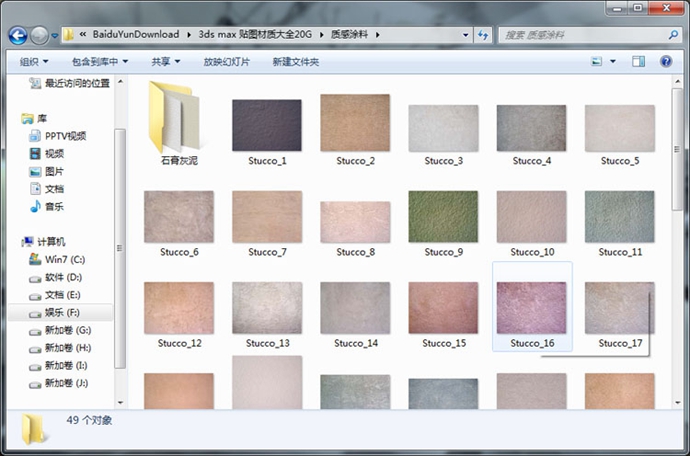This screenshot has width=690, height=456.
Task: Select Stucco_2 thumbnail
Action: 355,123
